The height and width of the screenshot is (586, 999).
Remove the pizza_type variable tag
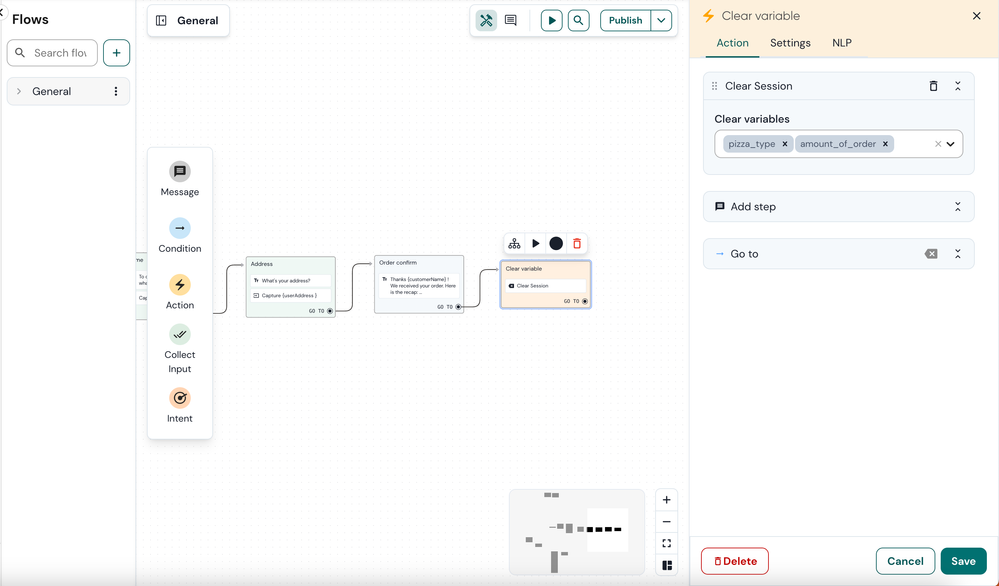[785, 144]
